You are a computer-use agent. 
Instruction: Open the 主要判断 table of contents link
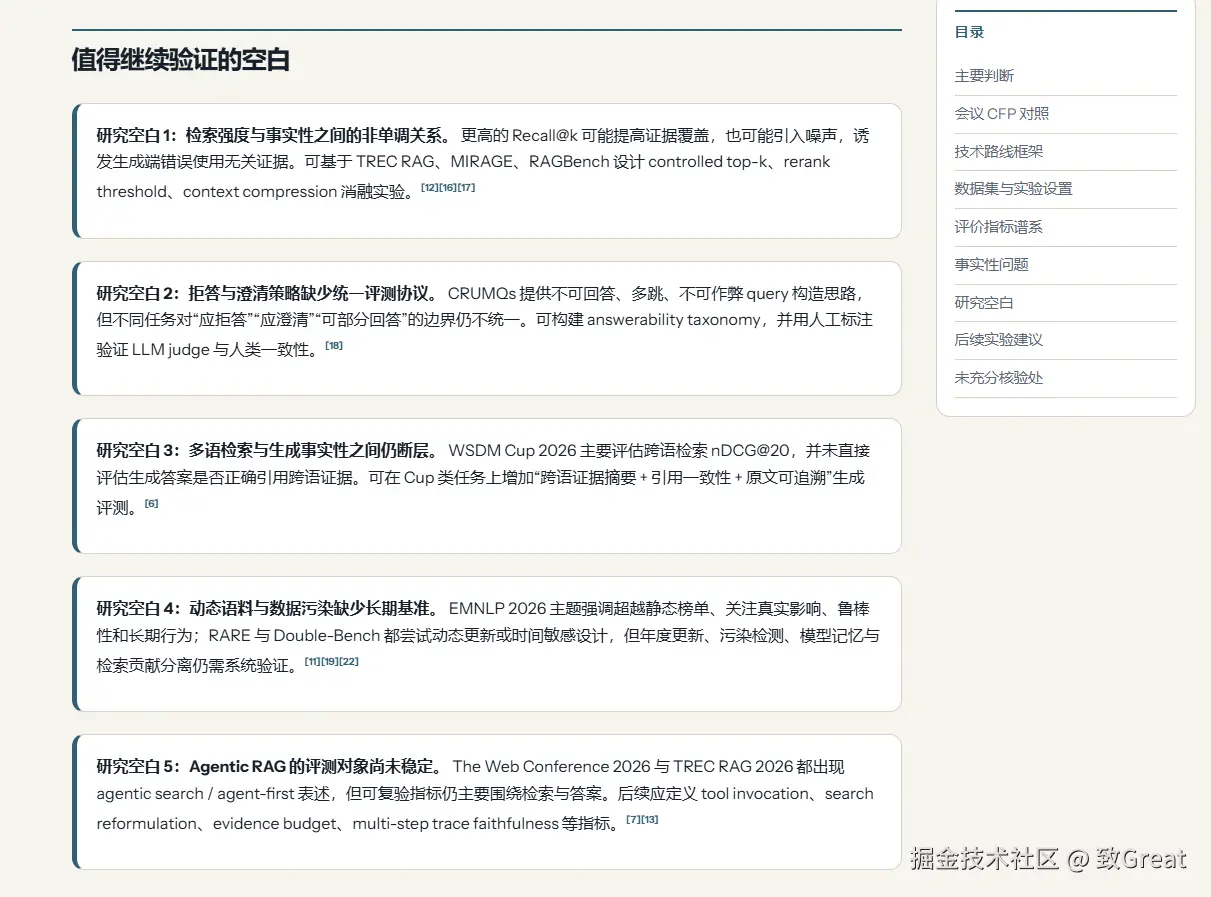(x=984, y=76)
